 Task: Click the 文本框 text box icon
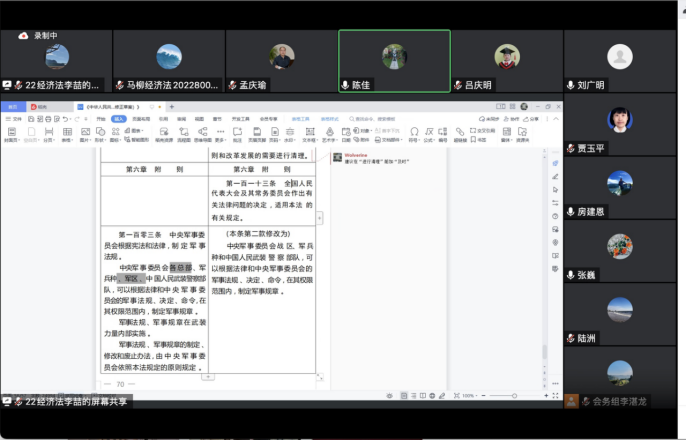(309, 132)
